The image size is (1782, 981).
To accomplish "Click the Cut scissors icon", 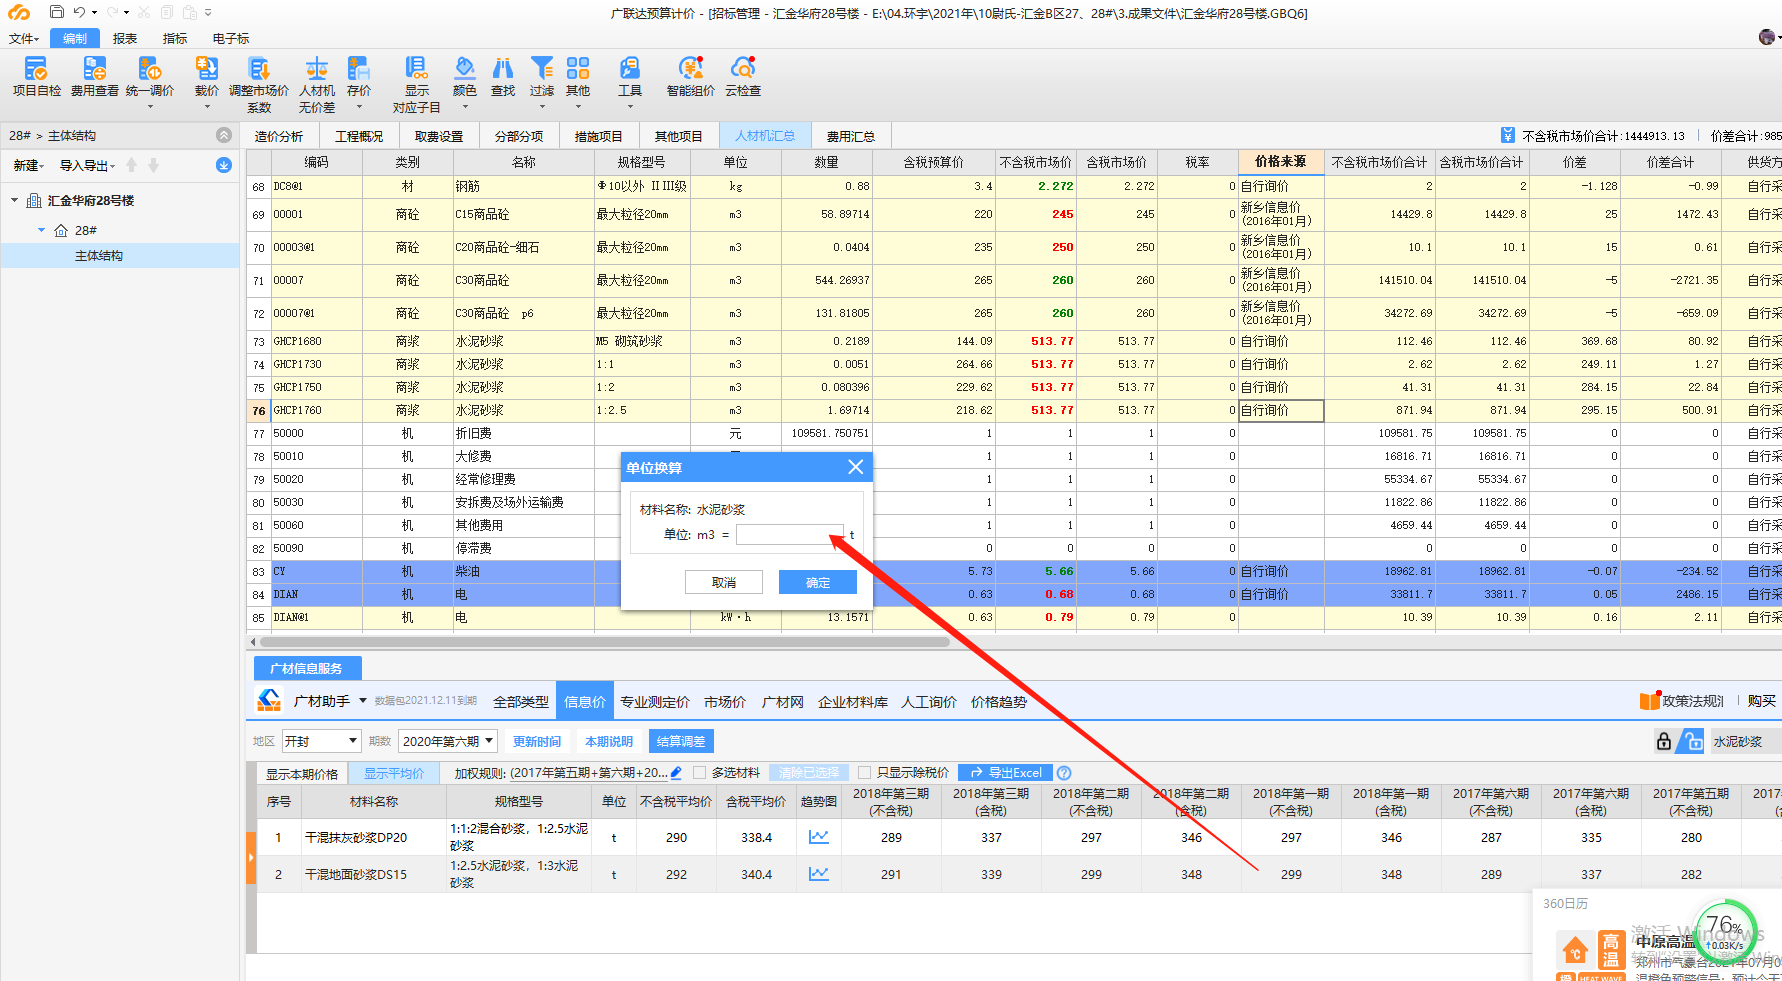I will [144, 13].
